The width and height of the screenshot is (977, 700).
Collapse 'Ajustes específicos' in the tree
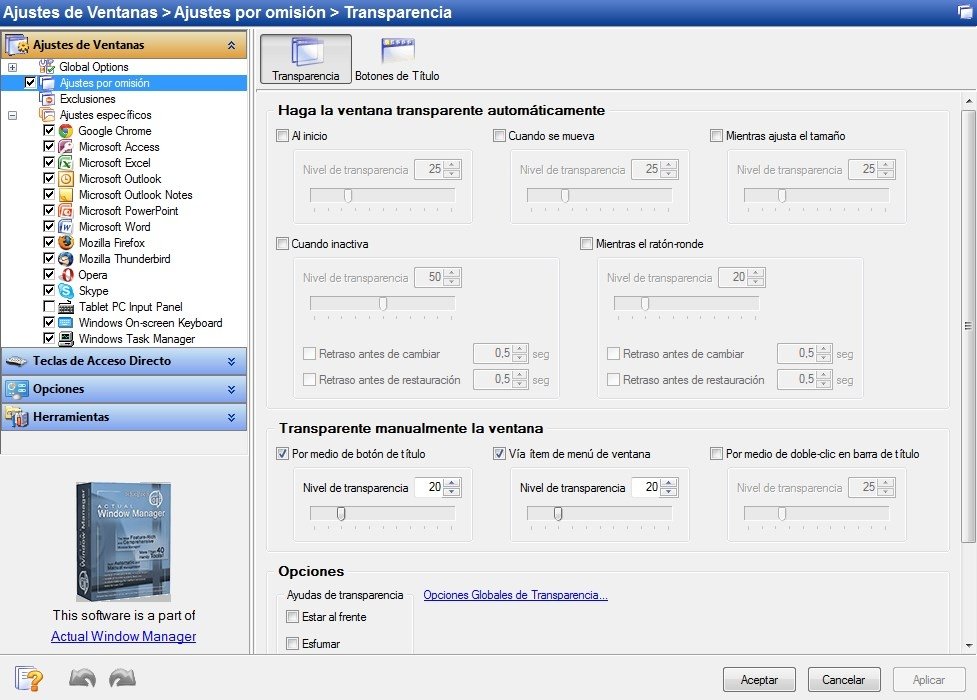[10, 114]
